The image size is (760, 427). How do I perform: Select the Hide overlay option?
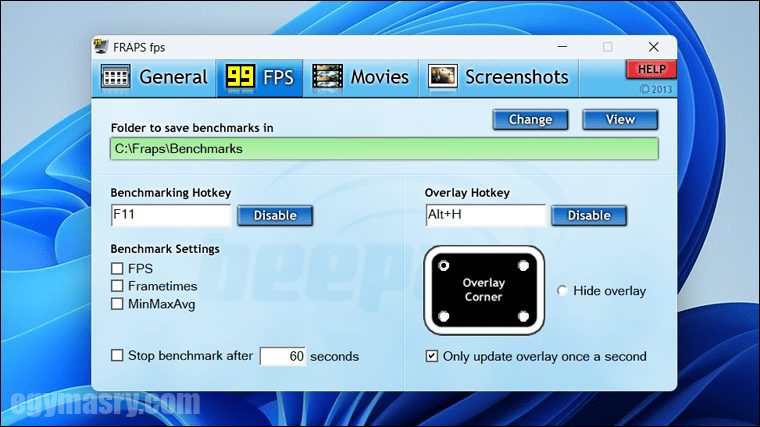(562, 291)
